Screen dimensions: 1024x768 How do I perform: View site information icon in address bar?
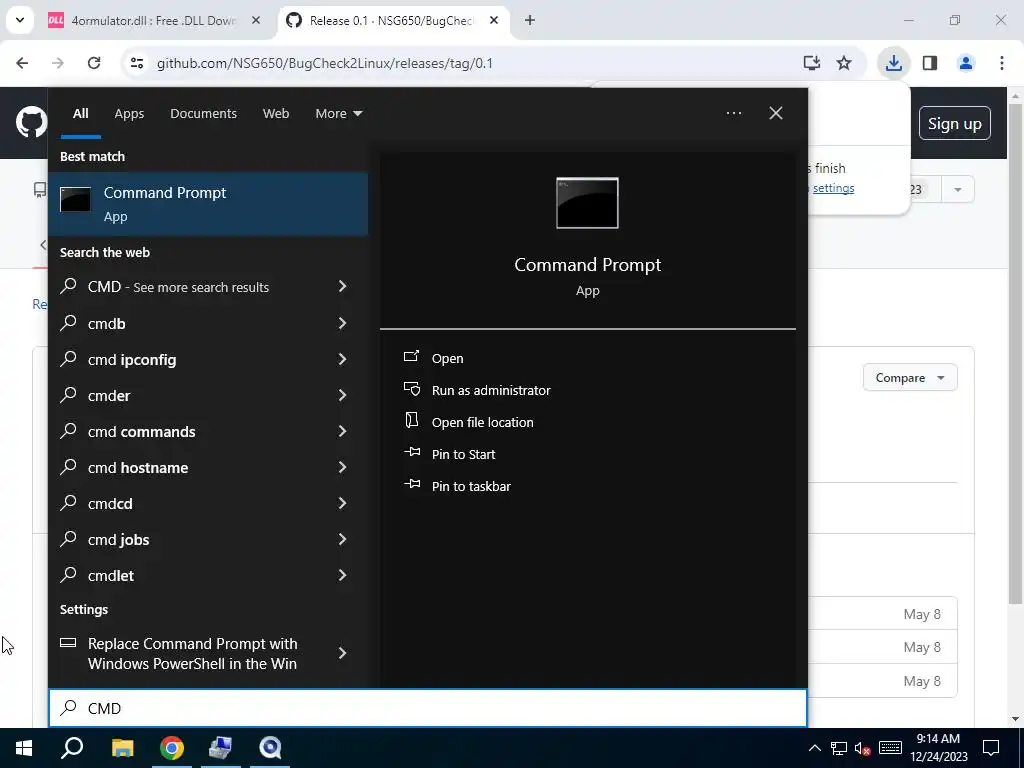[x=137, y=63]
